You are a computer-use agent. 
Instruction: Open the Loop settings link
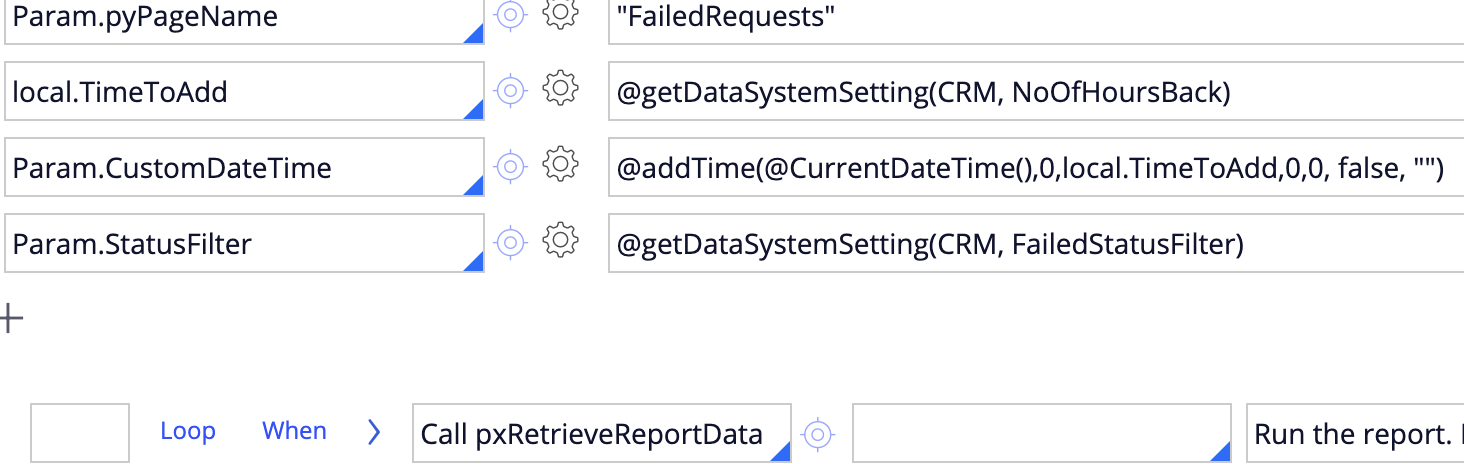click(188, 431)
